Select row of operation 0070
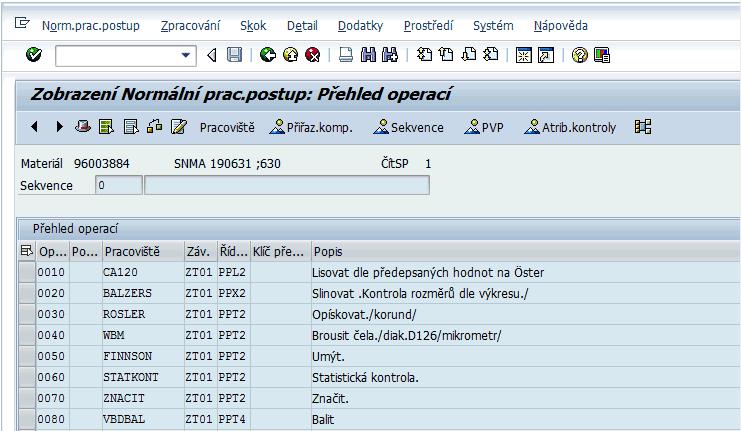This screenshot has width=741, height=431. coord(27,398)
